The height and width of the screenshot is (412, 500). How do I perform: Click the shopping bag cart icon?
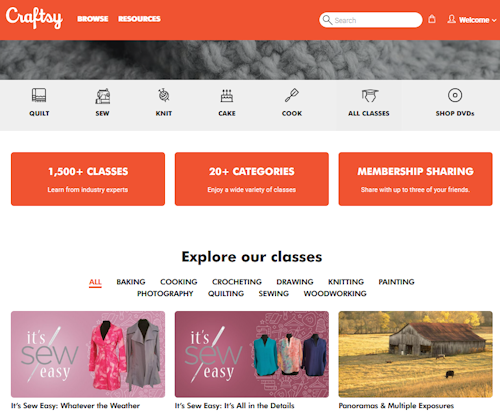point(432,19)
